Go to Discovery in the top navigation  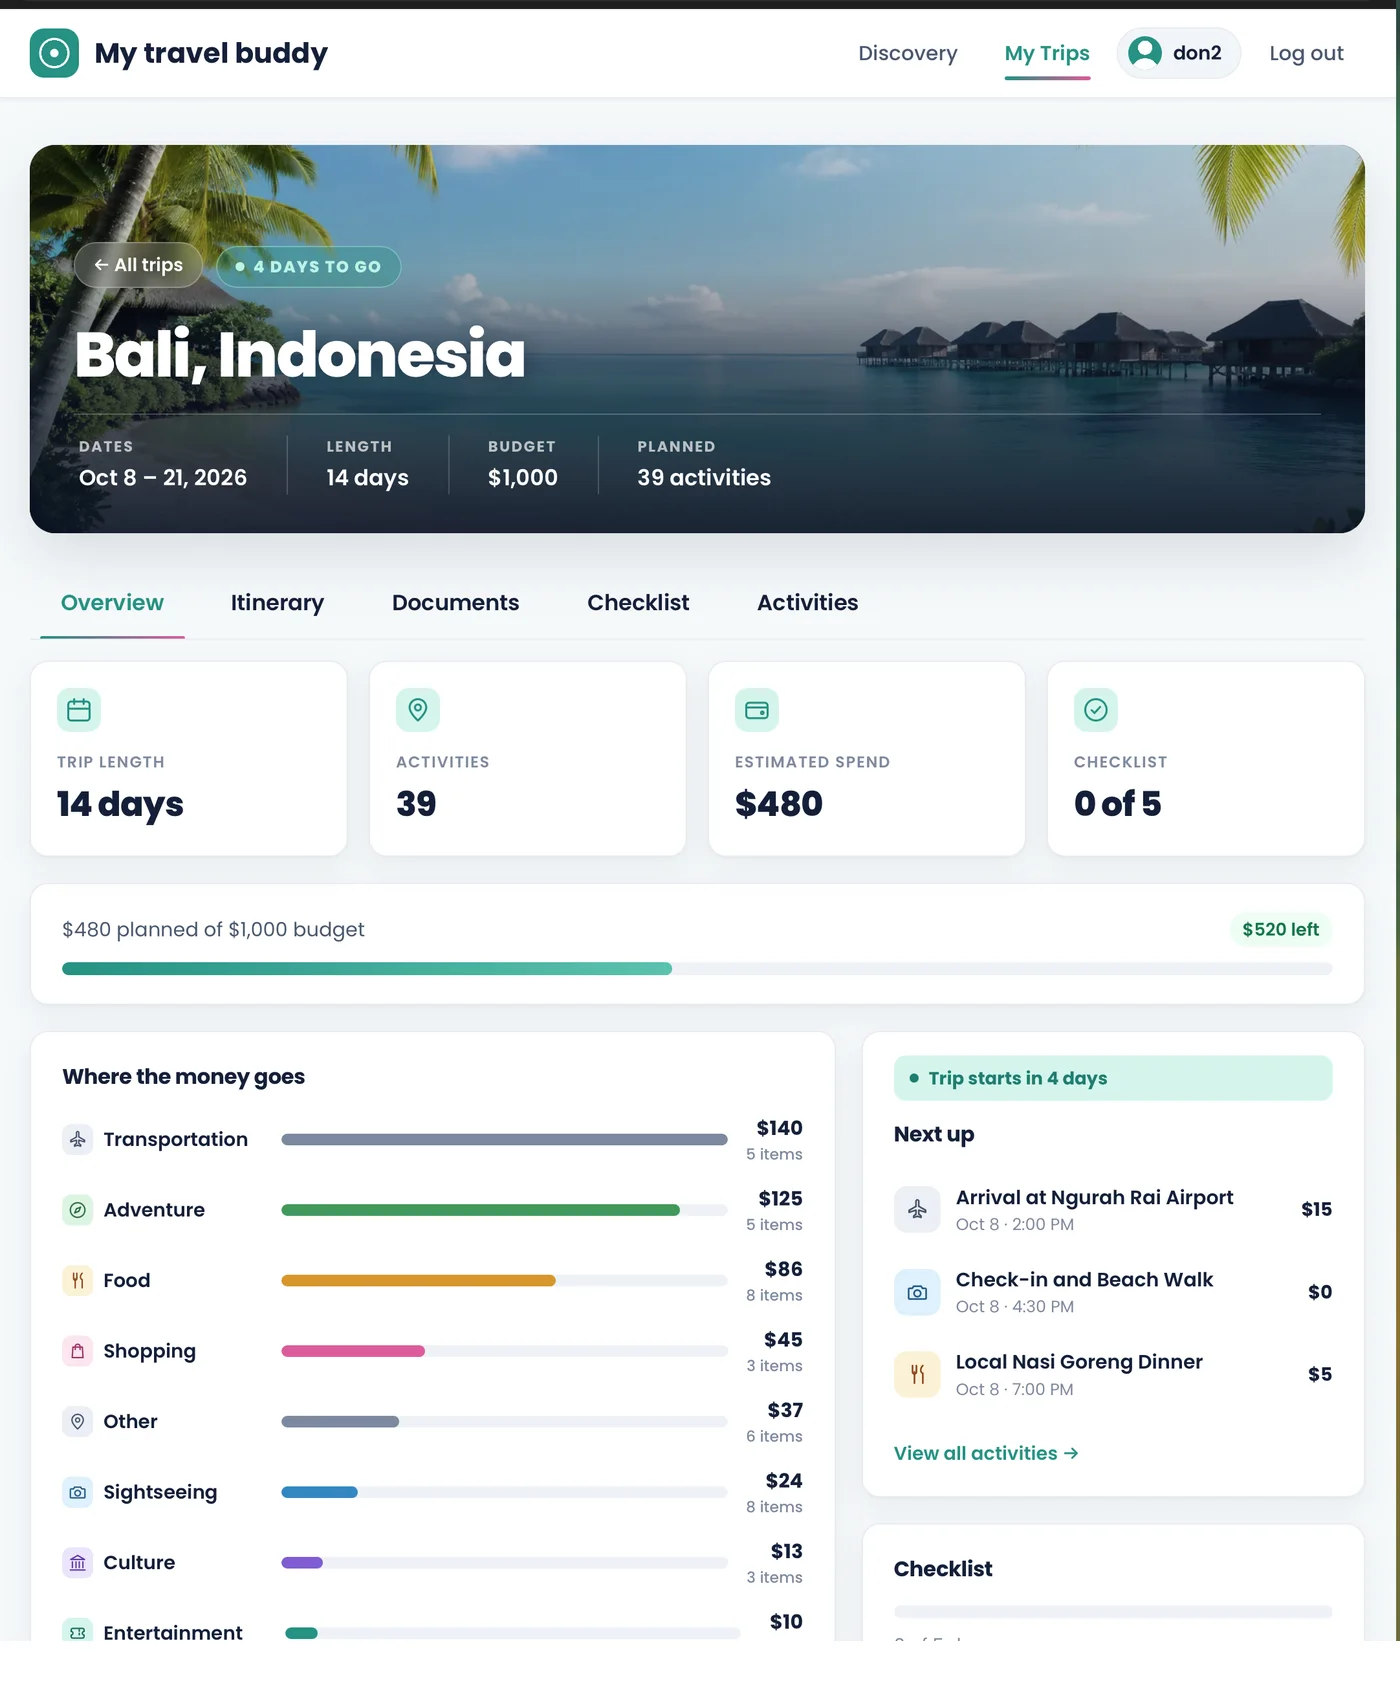pyautogui.click(x=907, y=53)
